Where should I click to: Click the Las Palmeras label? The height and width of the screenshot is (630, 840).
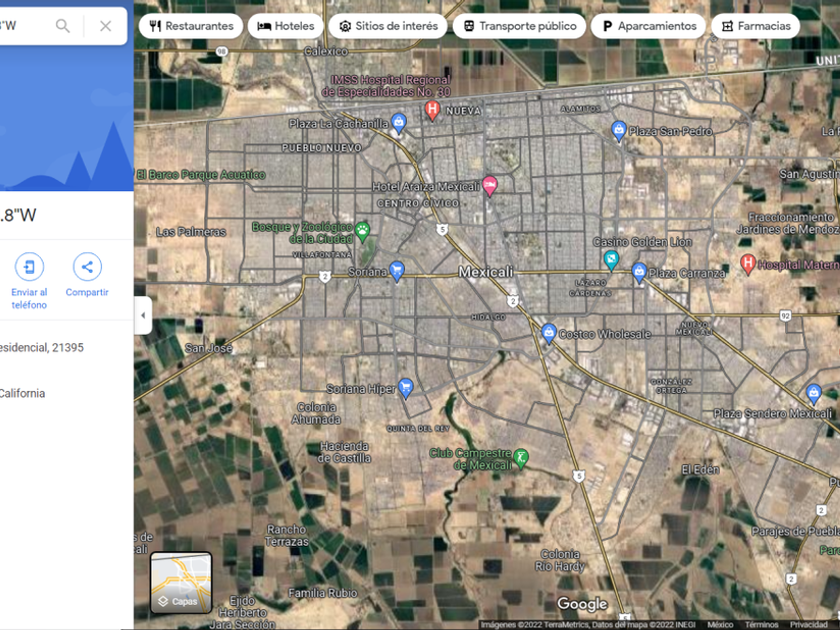tap(191, 232)
